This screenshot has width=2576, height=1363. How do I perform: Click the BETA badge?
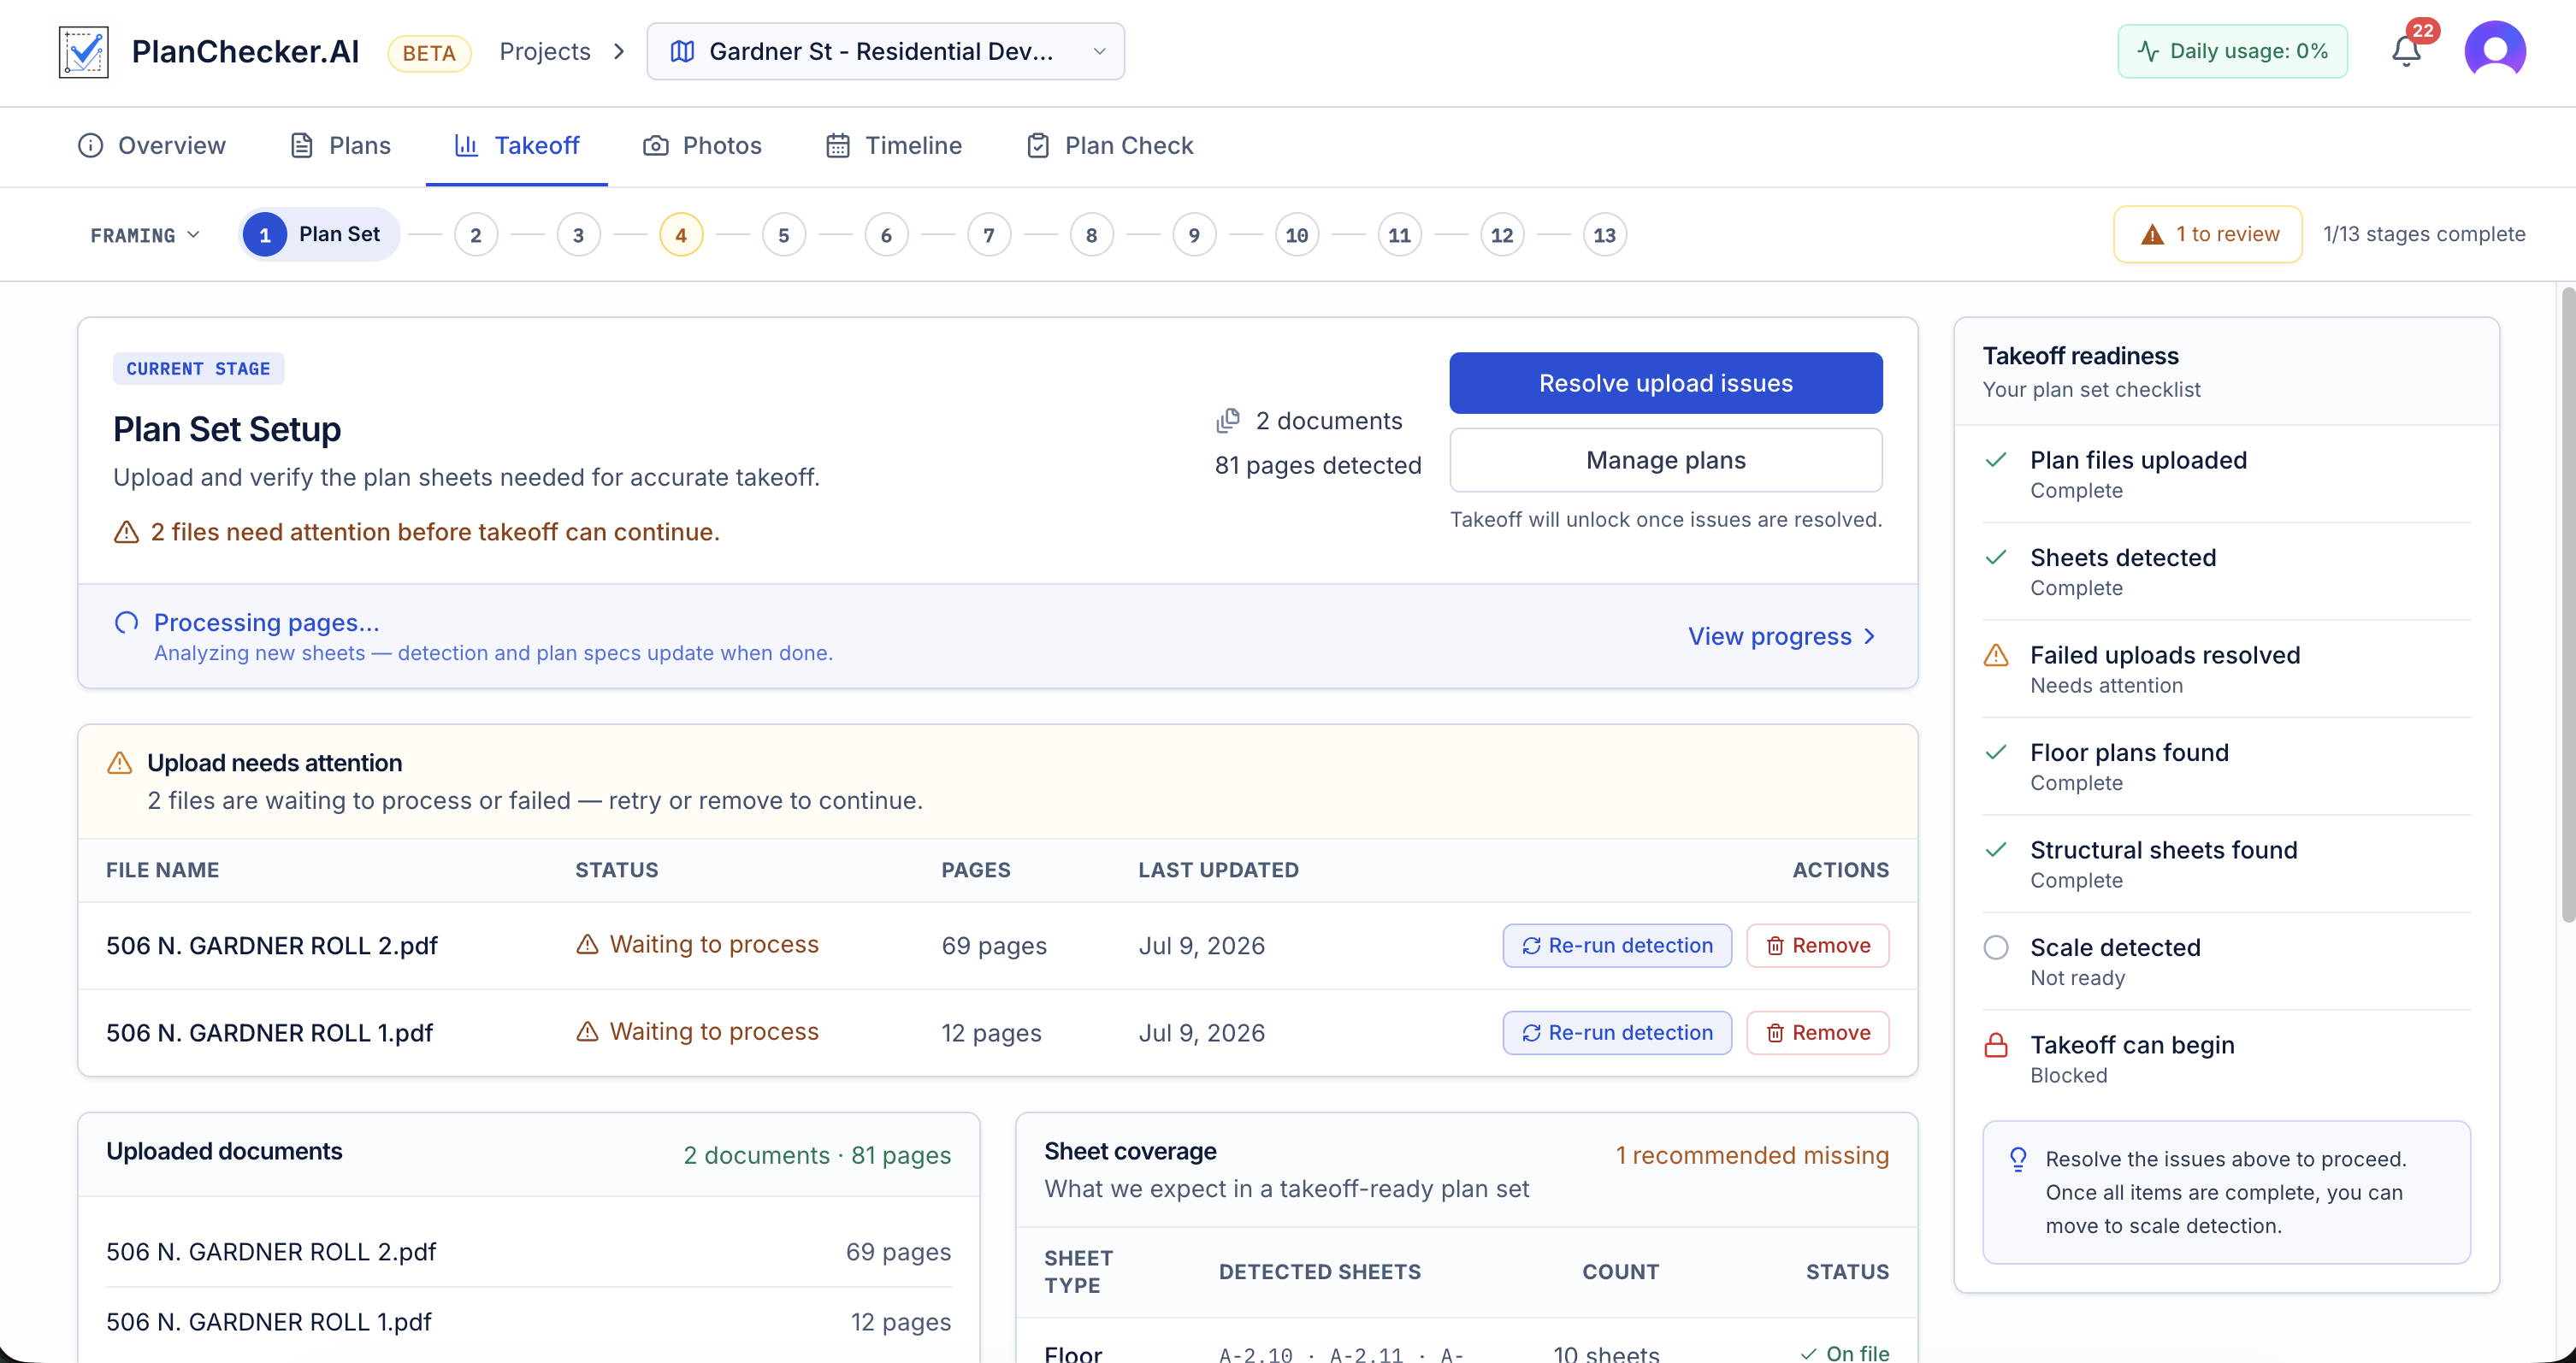(429, 53)
